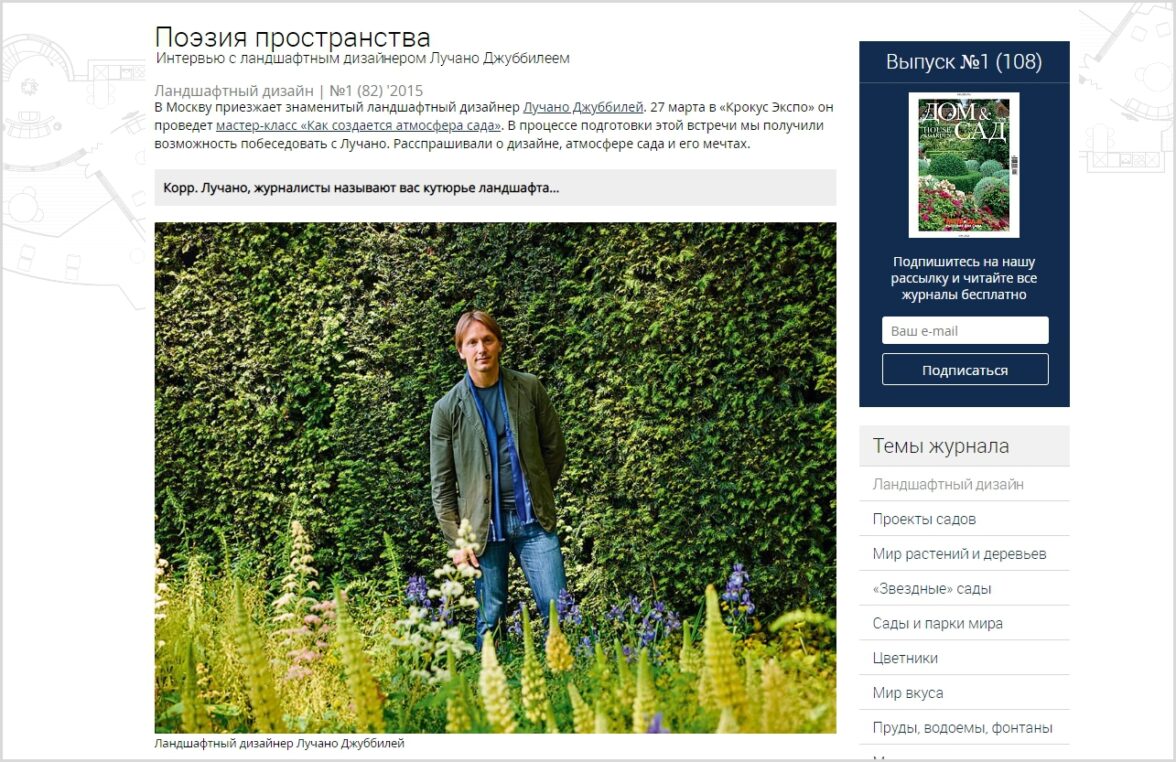The height and width of the screenshot is (762, 1176).
Task: Click the Поэзия пространства article title
Action: 292,37
